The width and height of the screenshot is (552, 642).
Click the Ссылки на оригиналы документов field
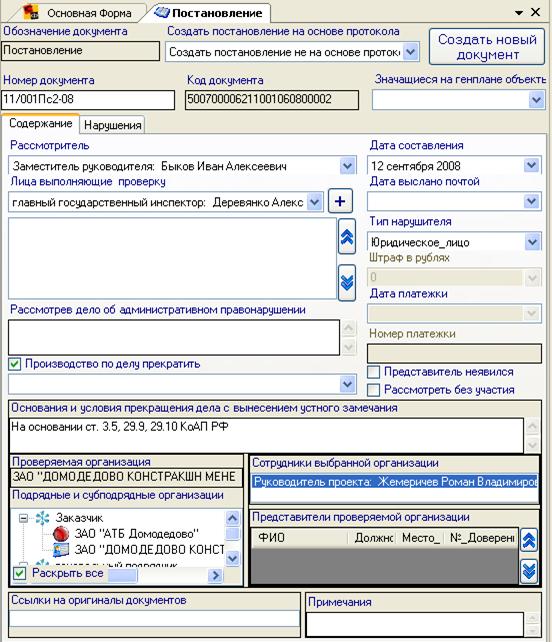pyautogui.click(x=154, y=619)
